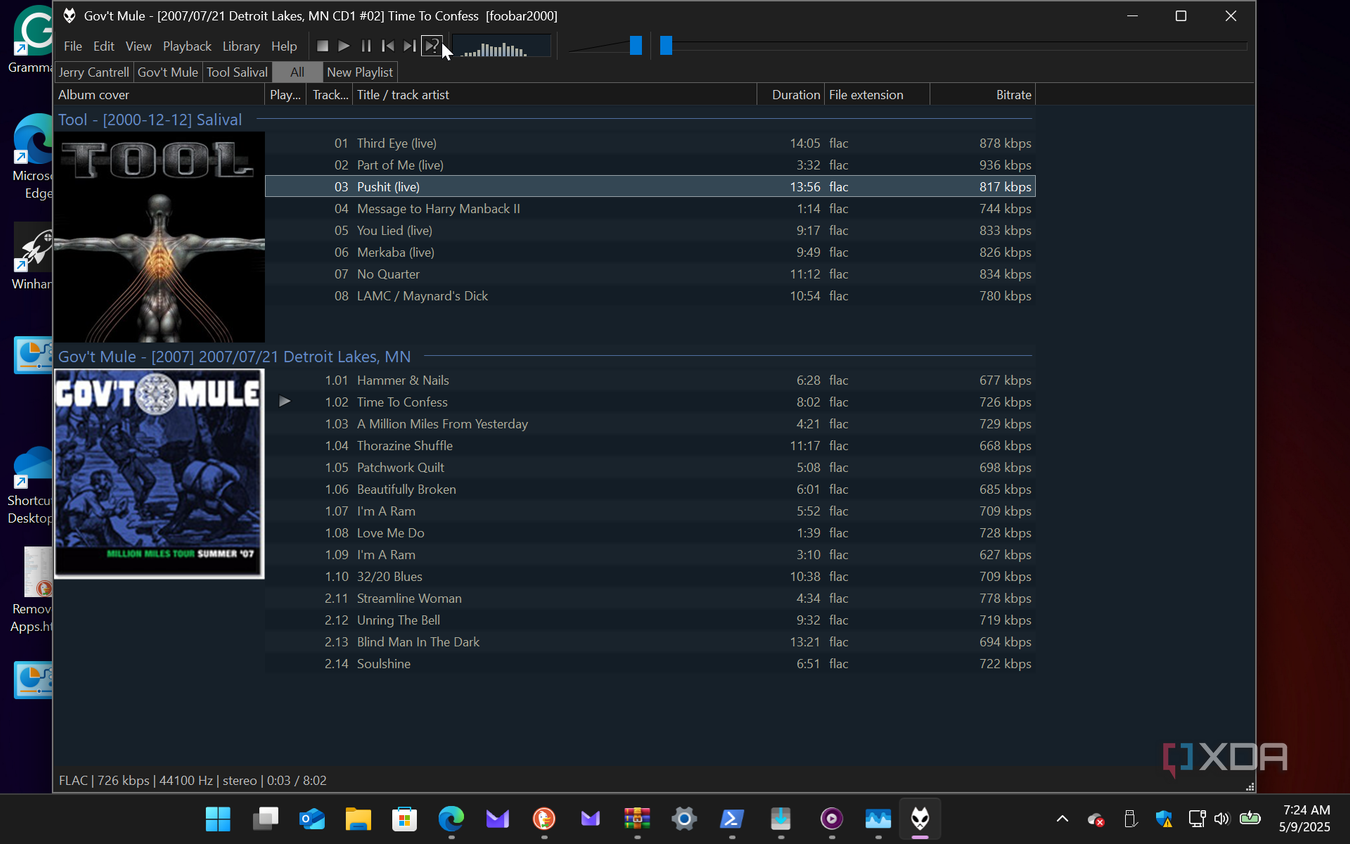Click the volume slider handle

pos(636,45)
